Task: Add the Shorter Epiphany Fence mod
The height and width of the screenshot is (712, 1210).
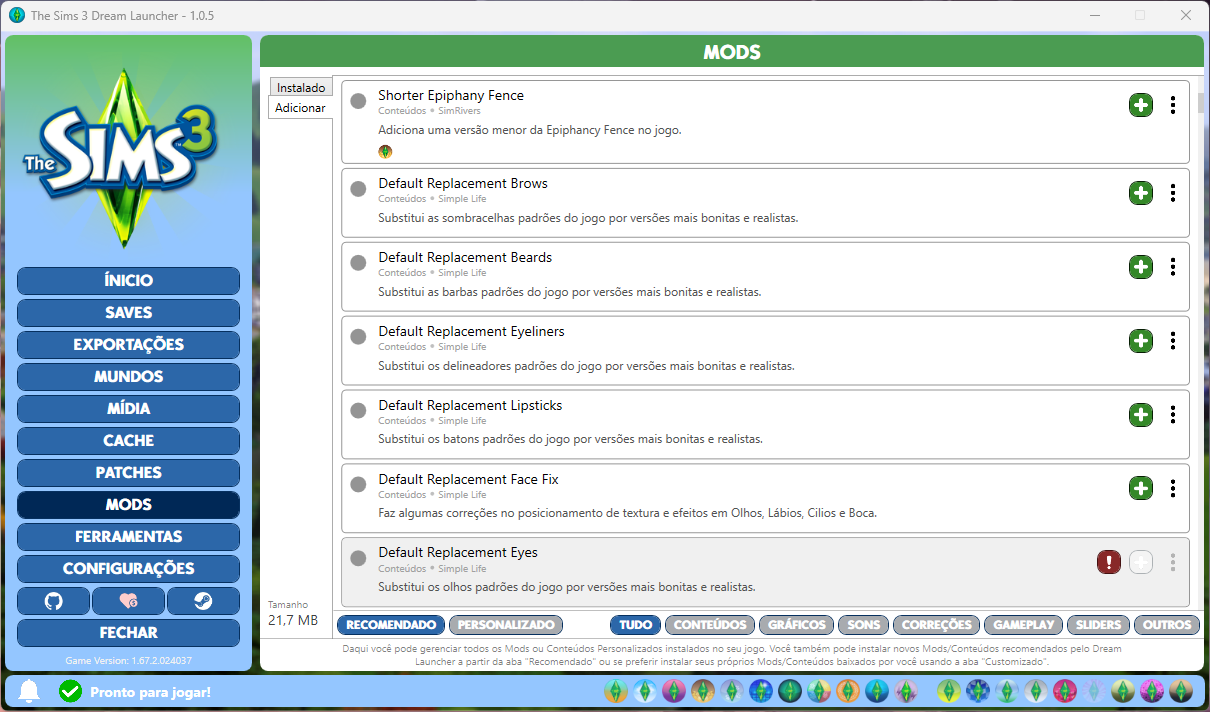Action: point(1141,105)
